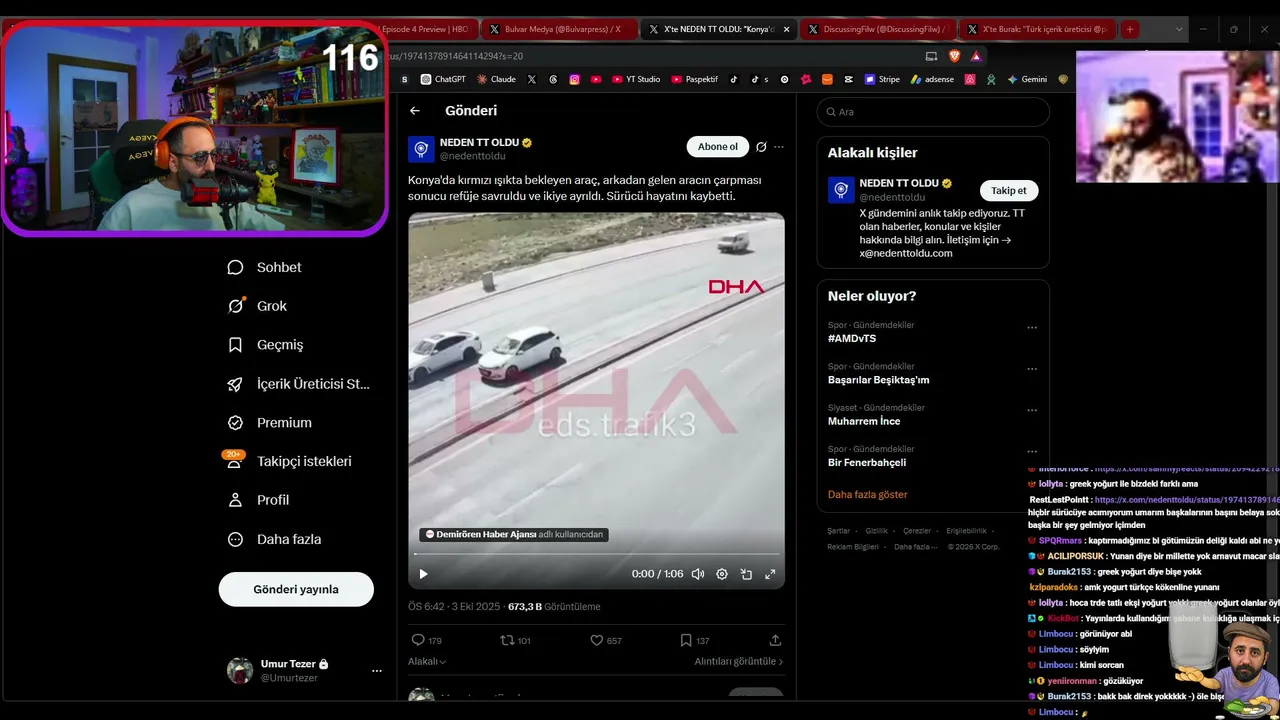Open the x@nedenttoldu.com email link

(906, 253)
